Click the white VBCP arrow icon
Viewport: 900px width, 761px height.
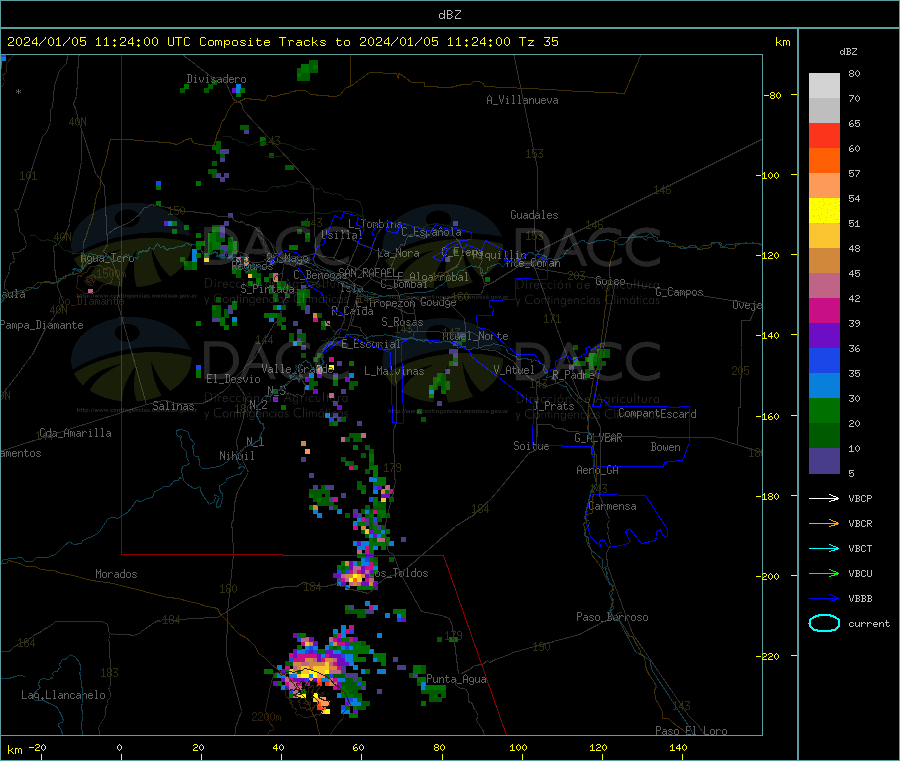click(824, 498)
